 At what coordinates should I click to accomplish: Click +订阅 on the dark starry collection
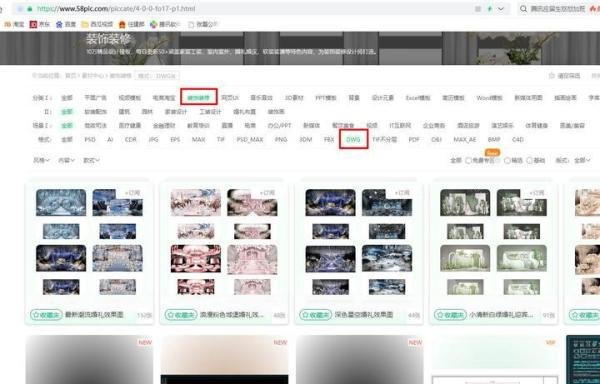[x=402, y=193]
